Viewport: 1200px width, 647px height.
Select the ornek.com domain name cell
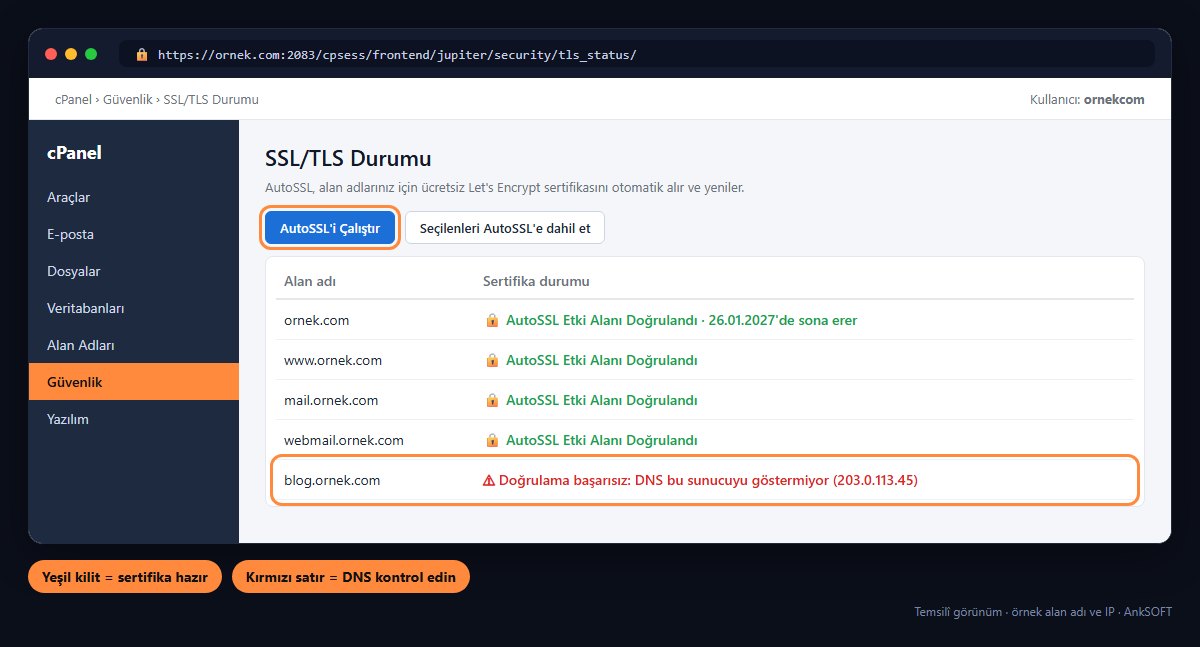(316, 321)
